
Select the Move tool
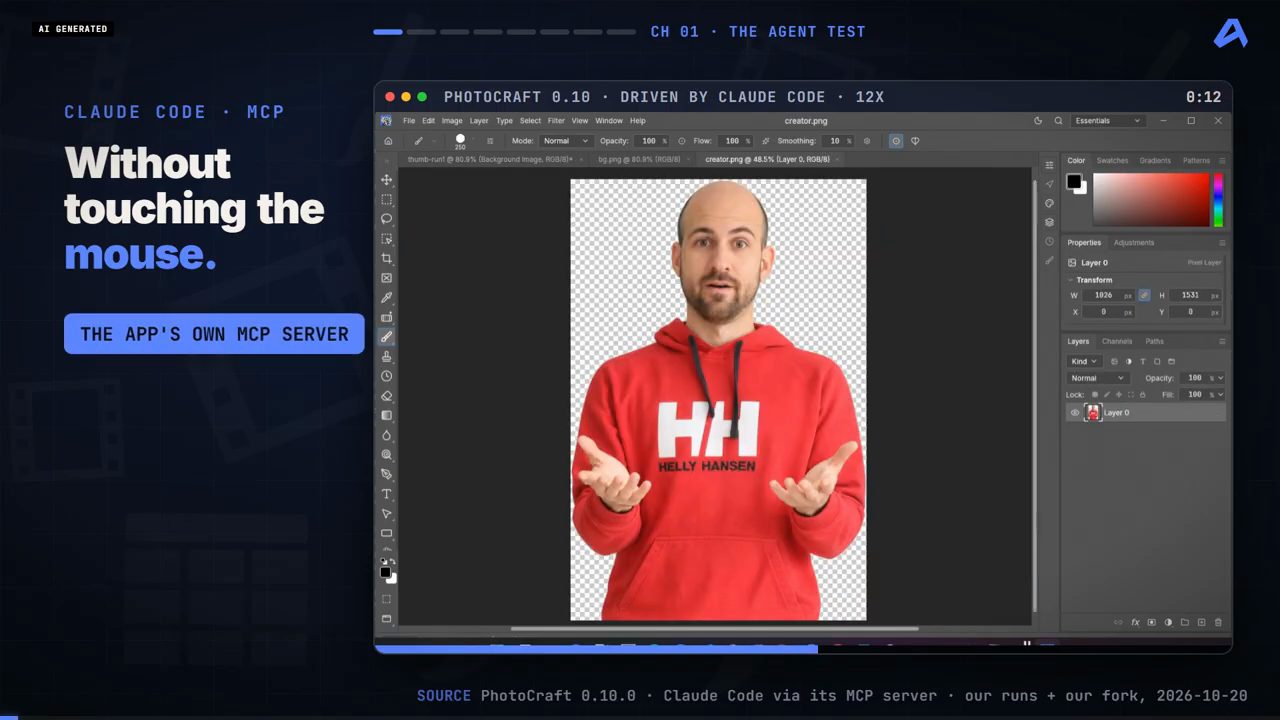point(387,180)
